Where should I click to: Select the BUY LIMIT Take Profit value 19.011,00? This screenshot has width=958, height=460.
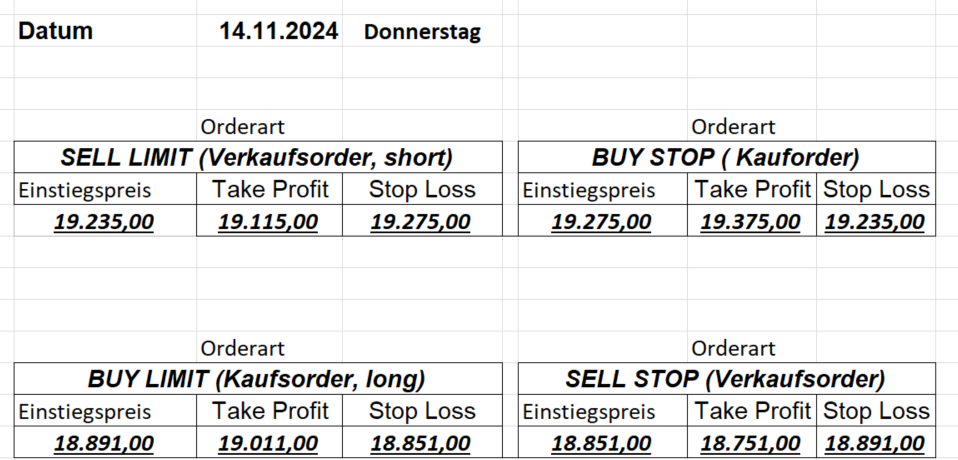click(x=268, y=443)
